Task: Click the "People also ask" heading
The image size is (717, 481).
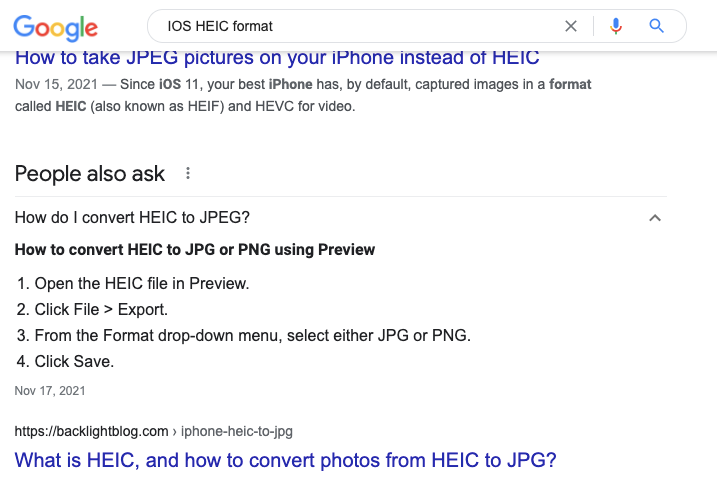Action: tap(90, 174)
